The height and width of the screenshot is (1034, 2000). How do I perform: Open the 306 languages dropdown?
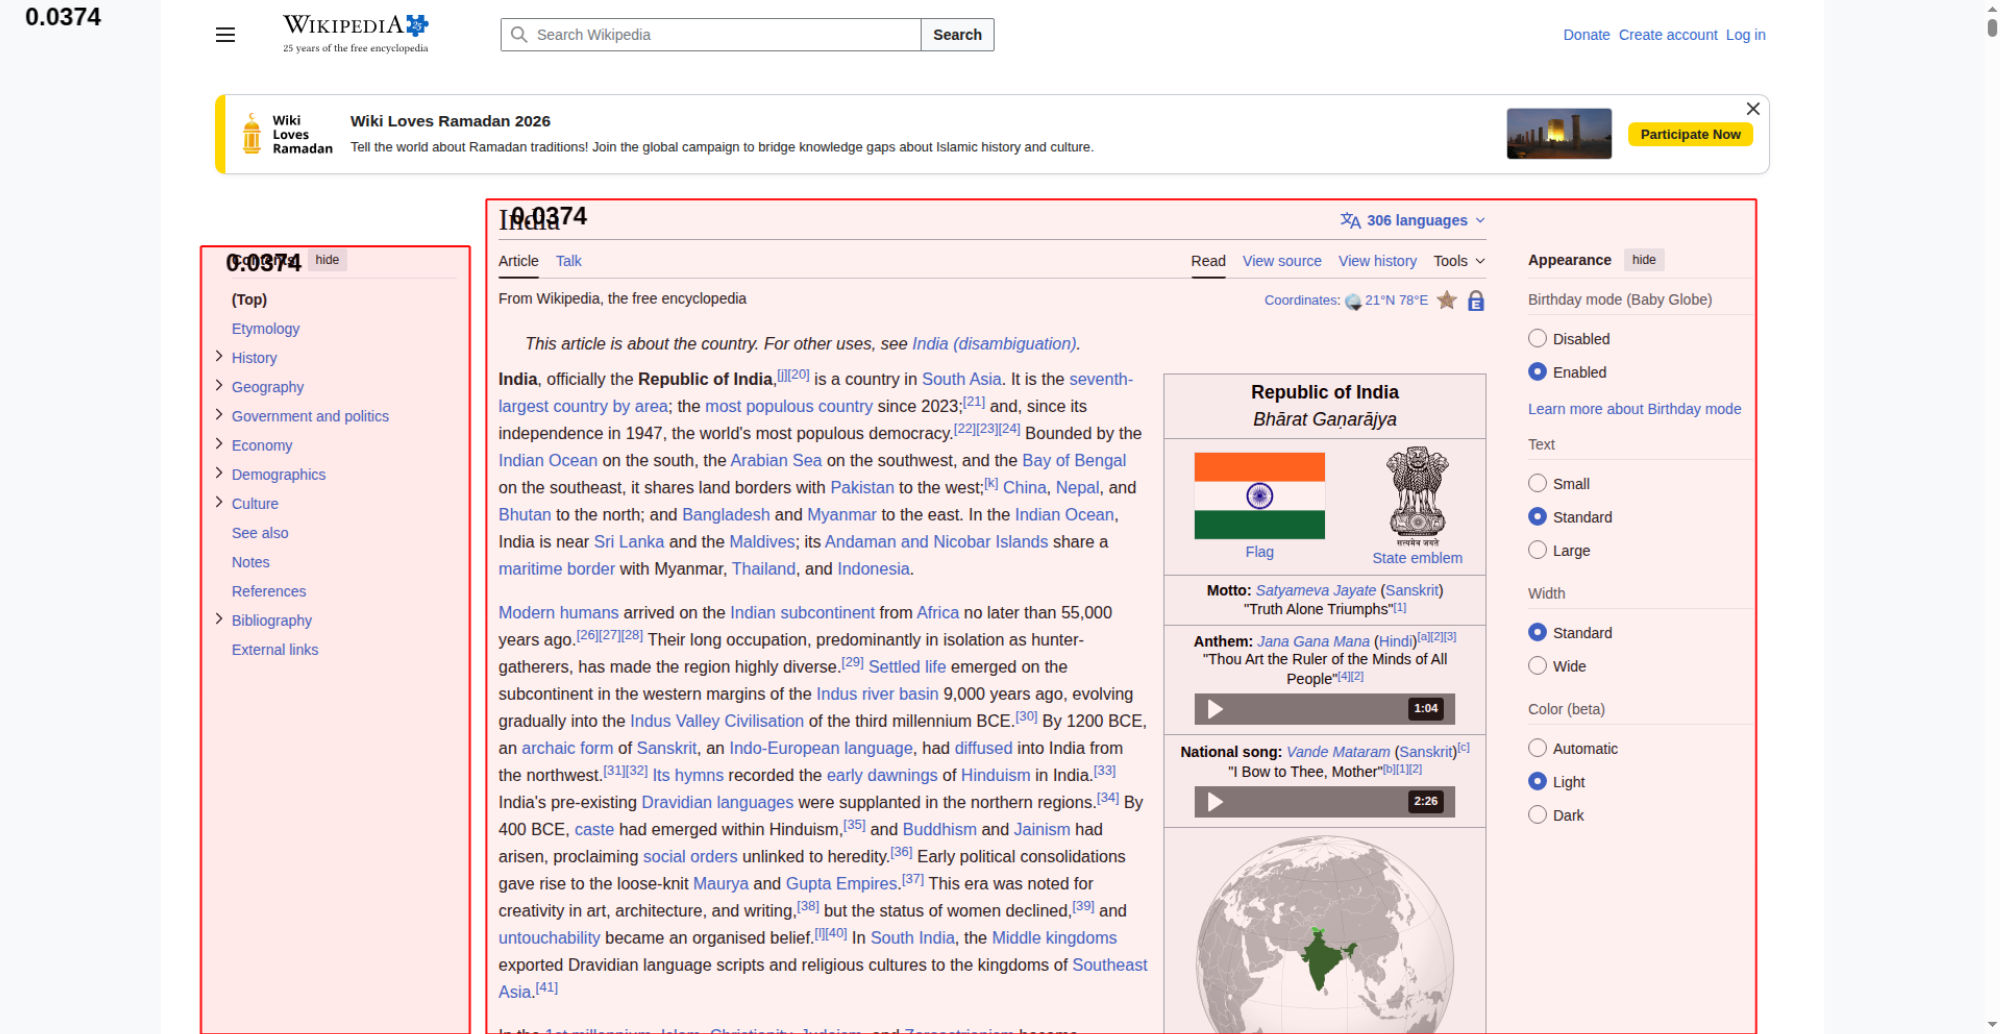tap(1412, 221)
